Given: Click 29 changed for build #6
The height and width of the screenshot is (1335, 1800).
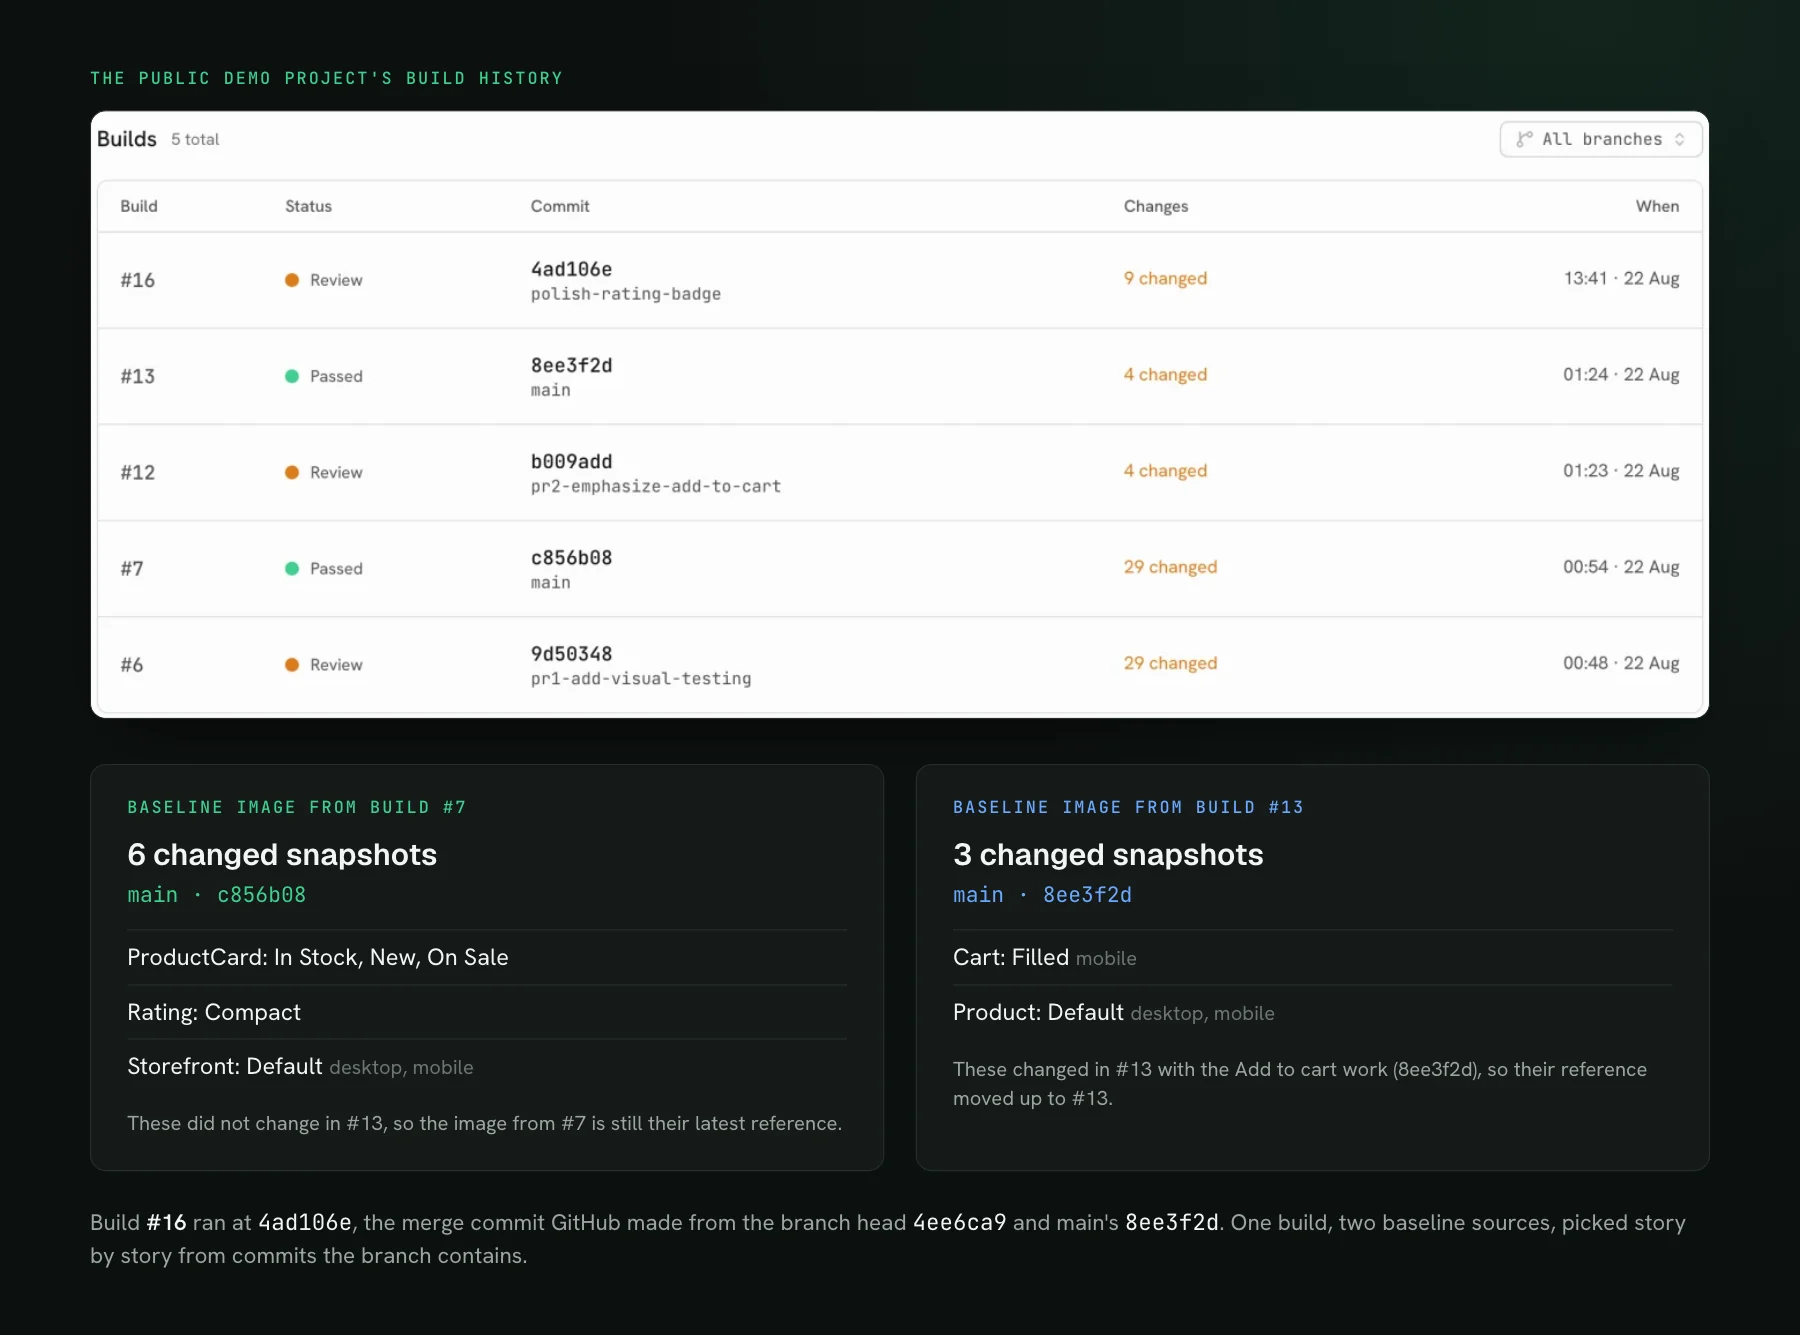Looking at the screenshot, I should pos(1170,663).
